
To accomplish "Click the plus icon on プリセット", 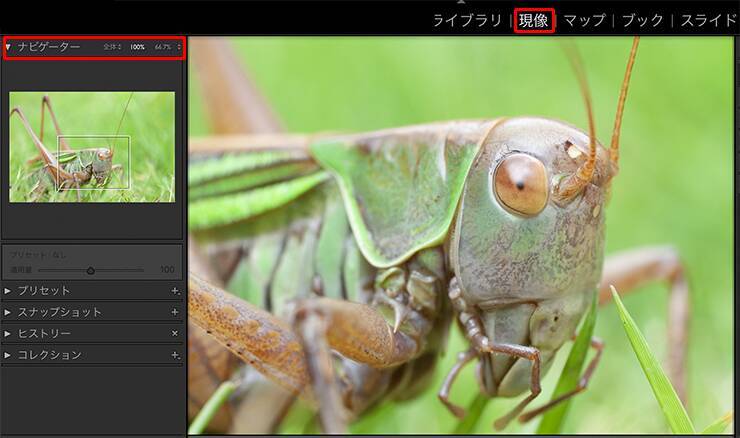I will (x=175, y=291).
